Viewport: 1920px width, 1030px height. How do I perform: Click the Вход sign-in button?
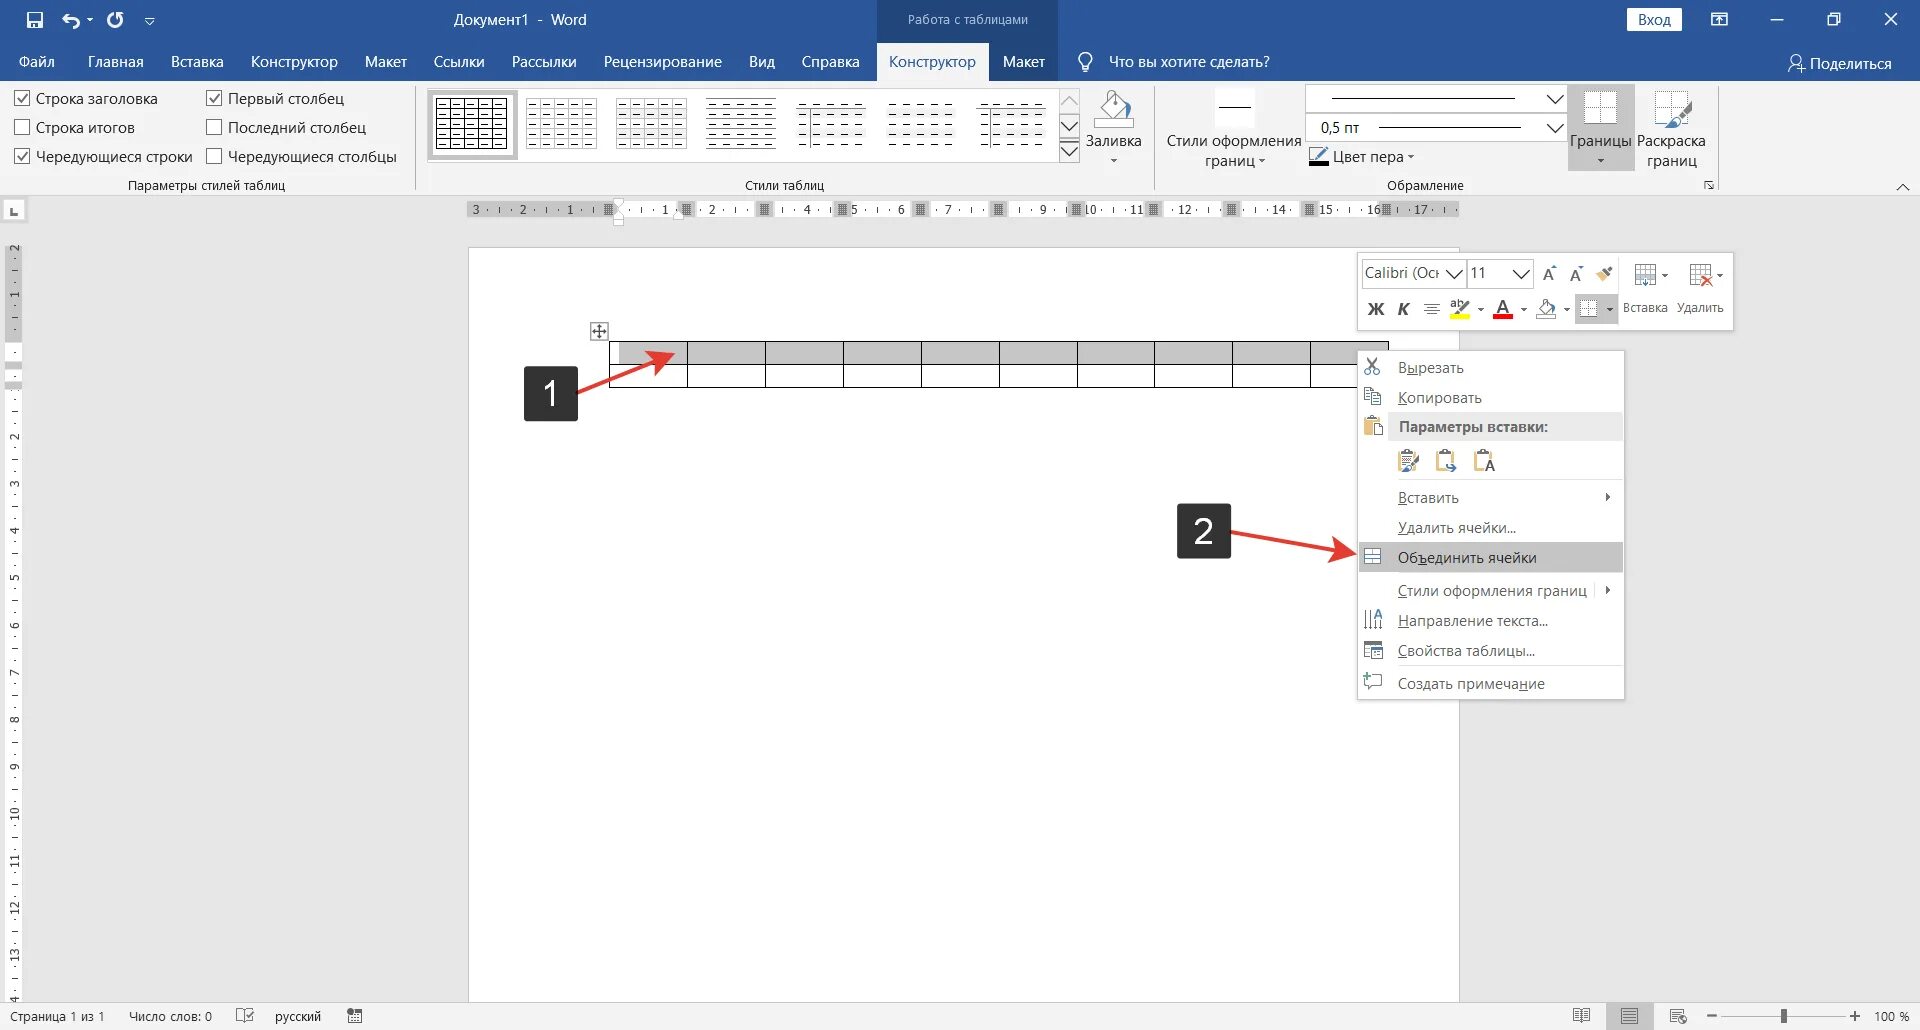point(1654,20)
